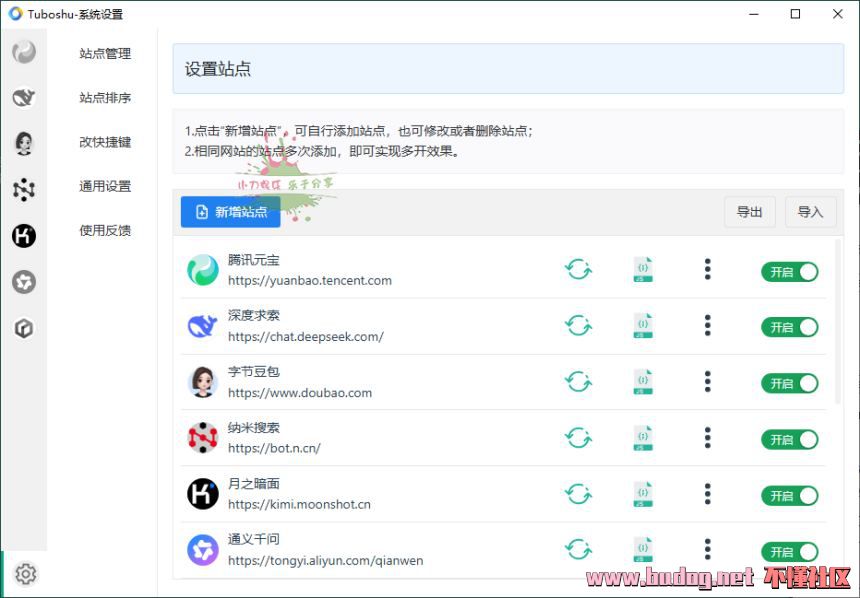Viewport: 860px width, 598px height.
Task: Open 通用设置 section
Action: coord(105,186)
